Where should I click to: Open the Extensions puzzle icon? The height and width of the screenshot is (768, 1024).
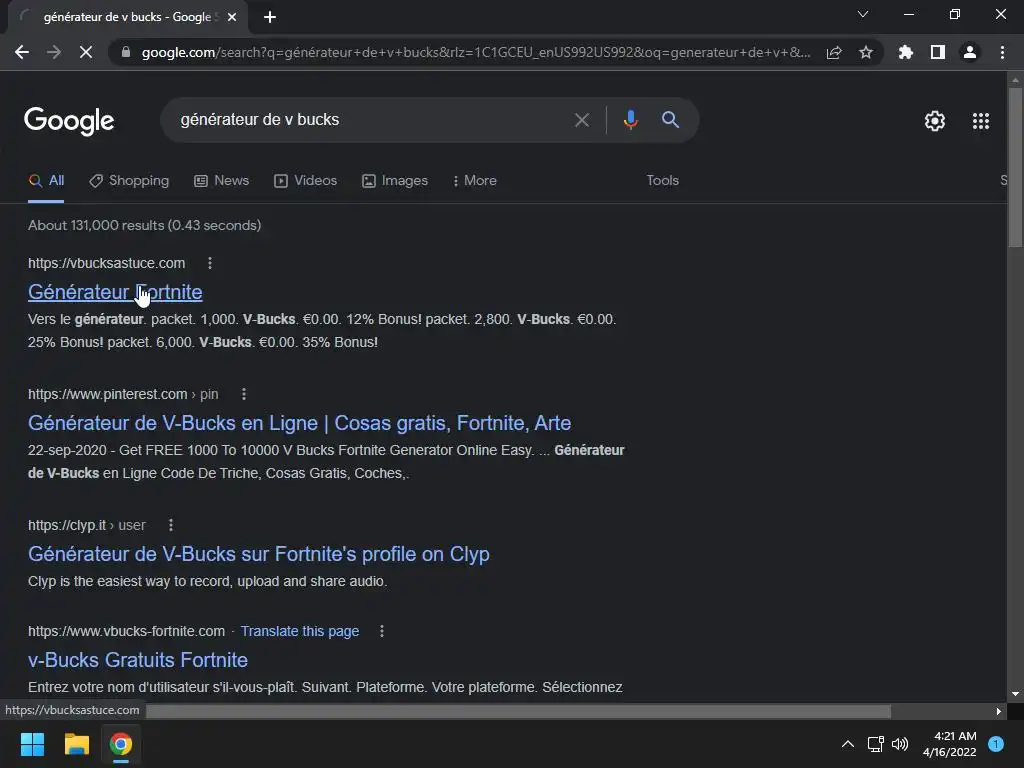906,52
